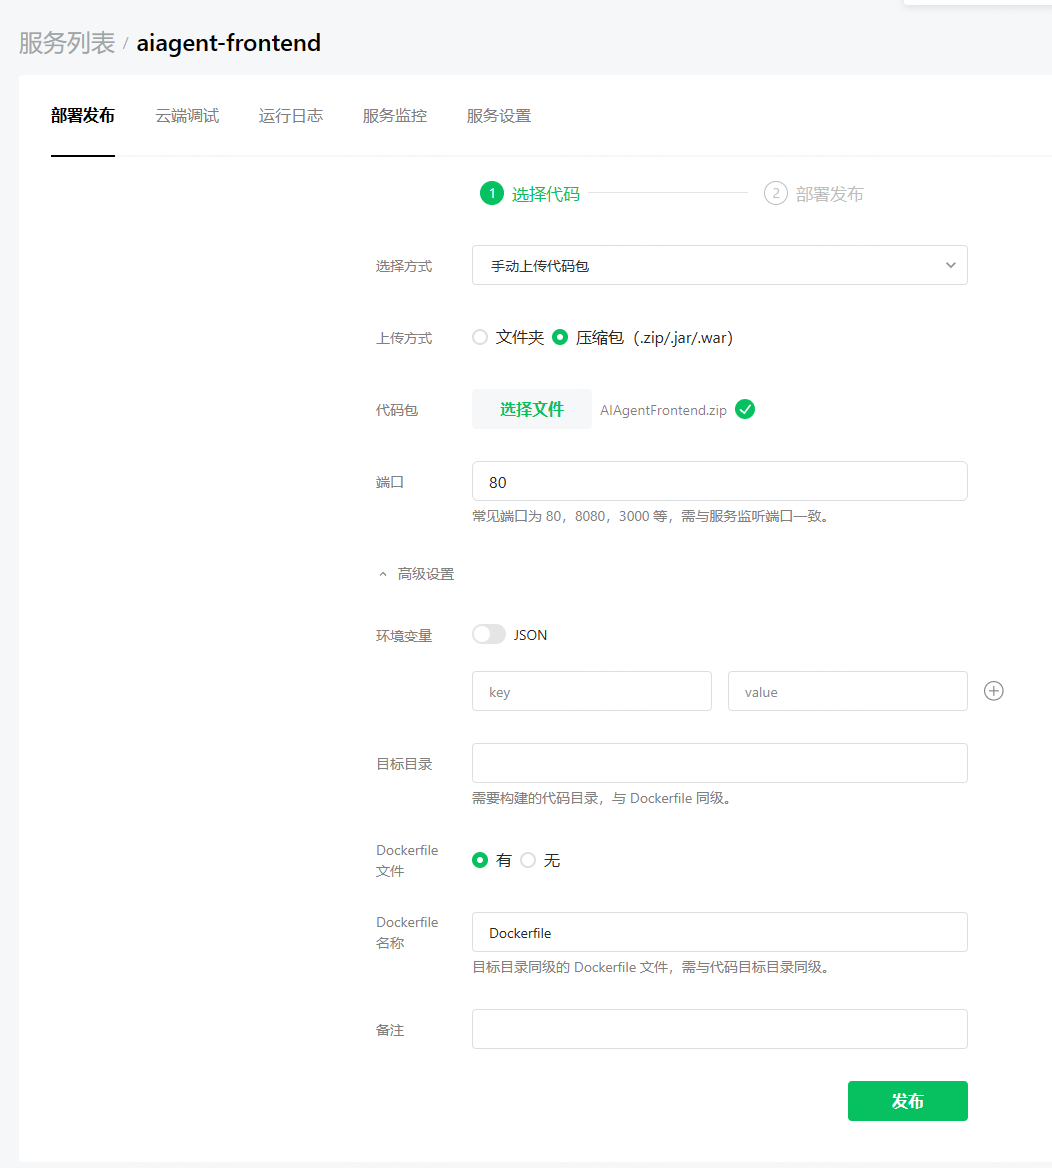
Task: Click the 服务列表 breadcrumb link
Action: pos(67,44)
